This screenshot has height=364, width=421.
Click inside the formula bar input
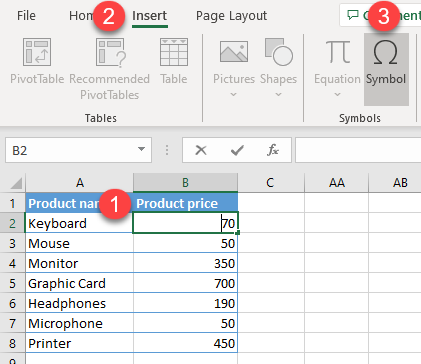coord(358,150)
